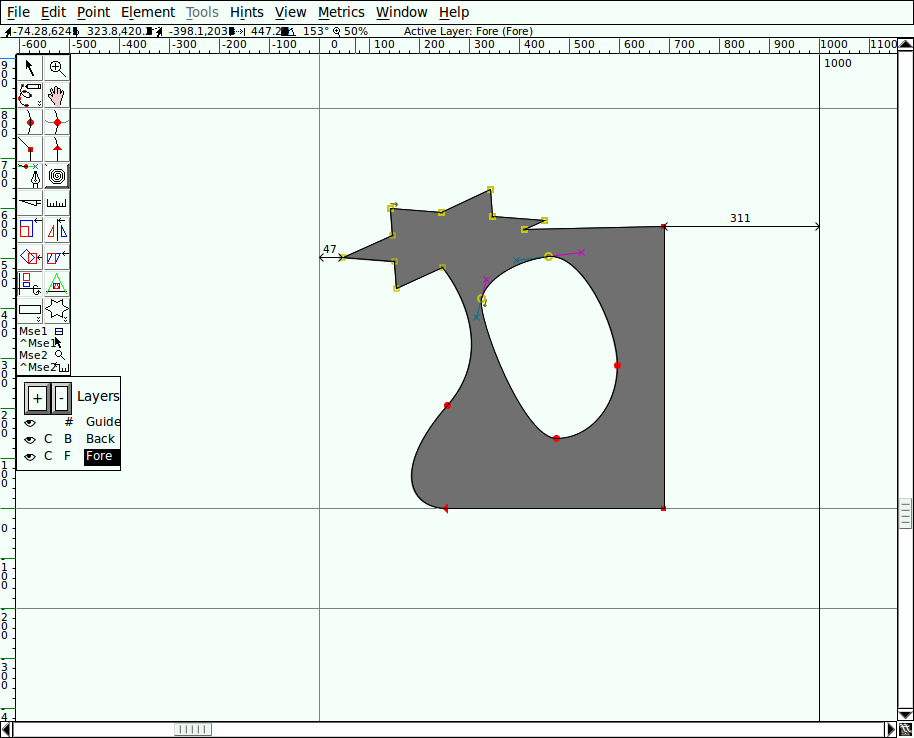This screenshot has height=738, width=914.
Task: Select the Magnify zoom tool
Action: [57, 68]
